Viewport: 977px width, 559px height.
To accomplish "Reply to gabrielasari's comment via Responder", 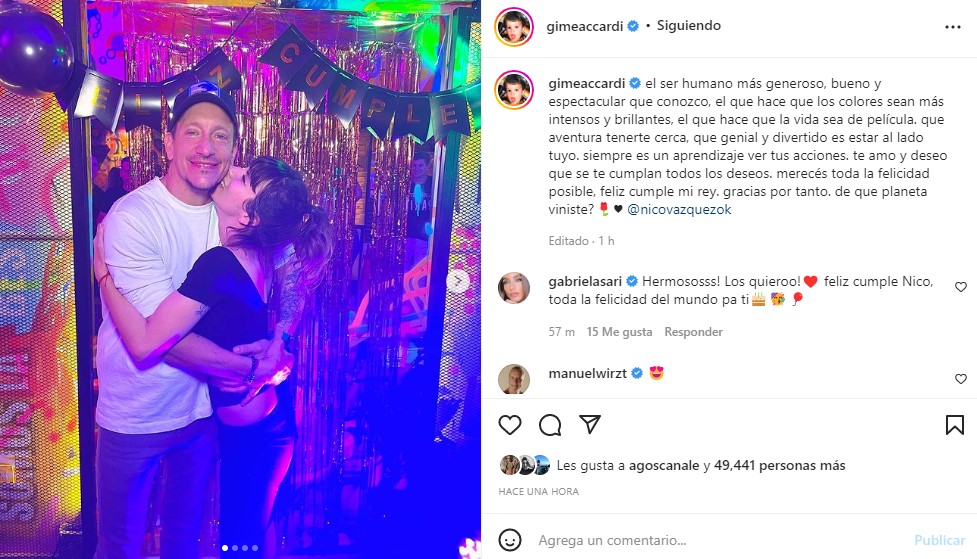I will tap(693, 332).
